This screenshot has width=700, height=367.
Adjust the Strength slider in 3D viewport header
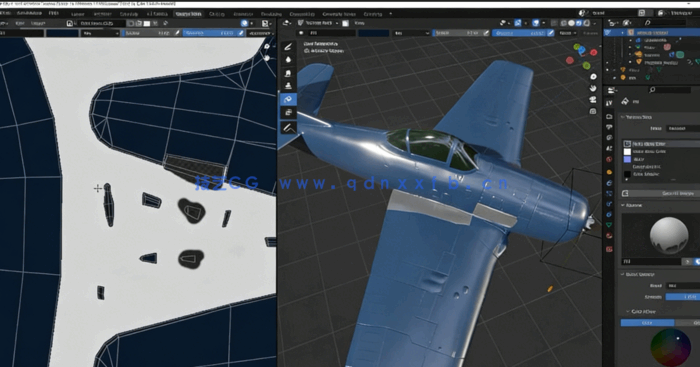tap(519, 33)
